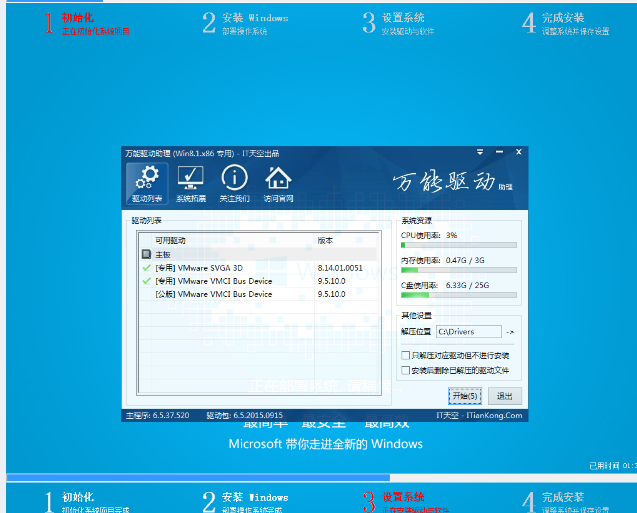This screenshot has height=513, width=637.
Task: Open the 系统拓展 monitor icon
Action: [x=190, y=184]
